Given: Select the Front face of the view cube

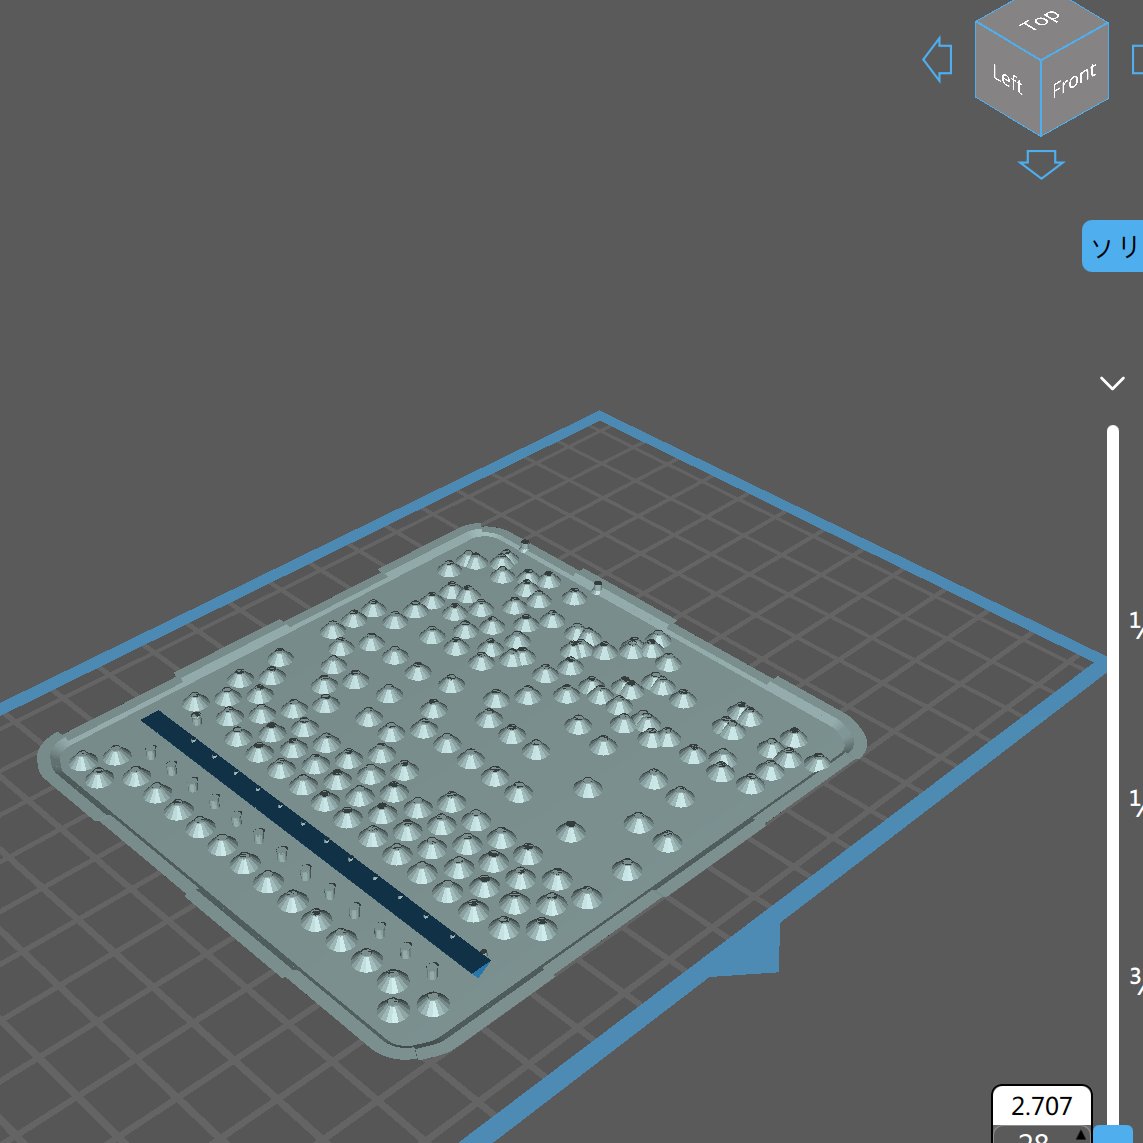Looking at the screenshot, I should tap(1074, 80).
